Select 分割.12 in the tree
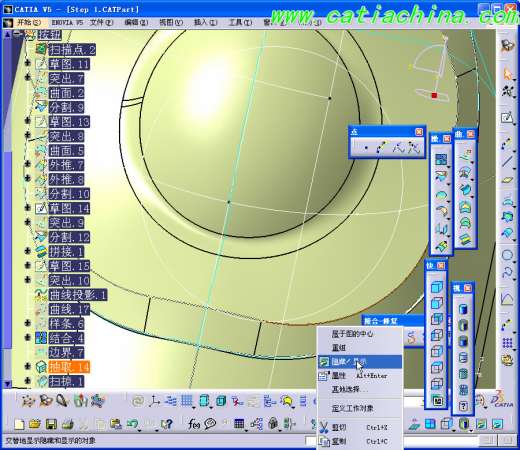 tap(69, 237)
